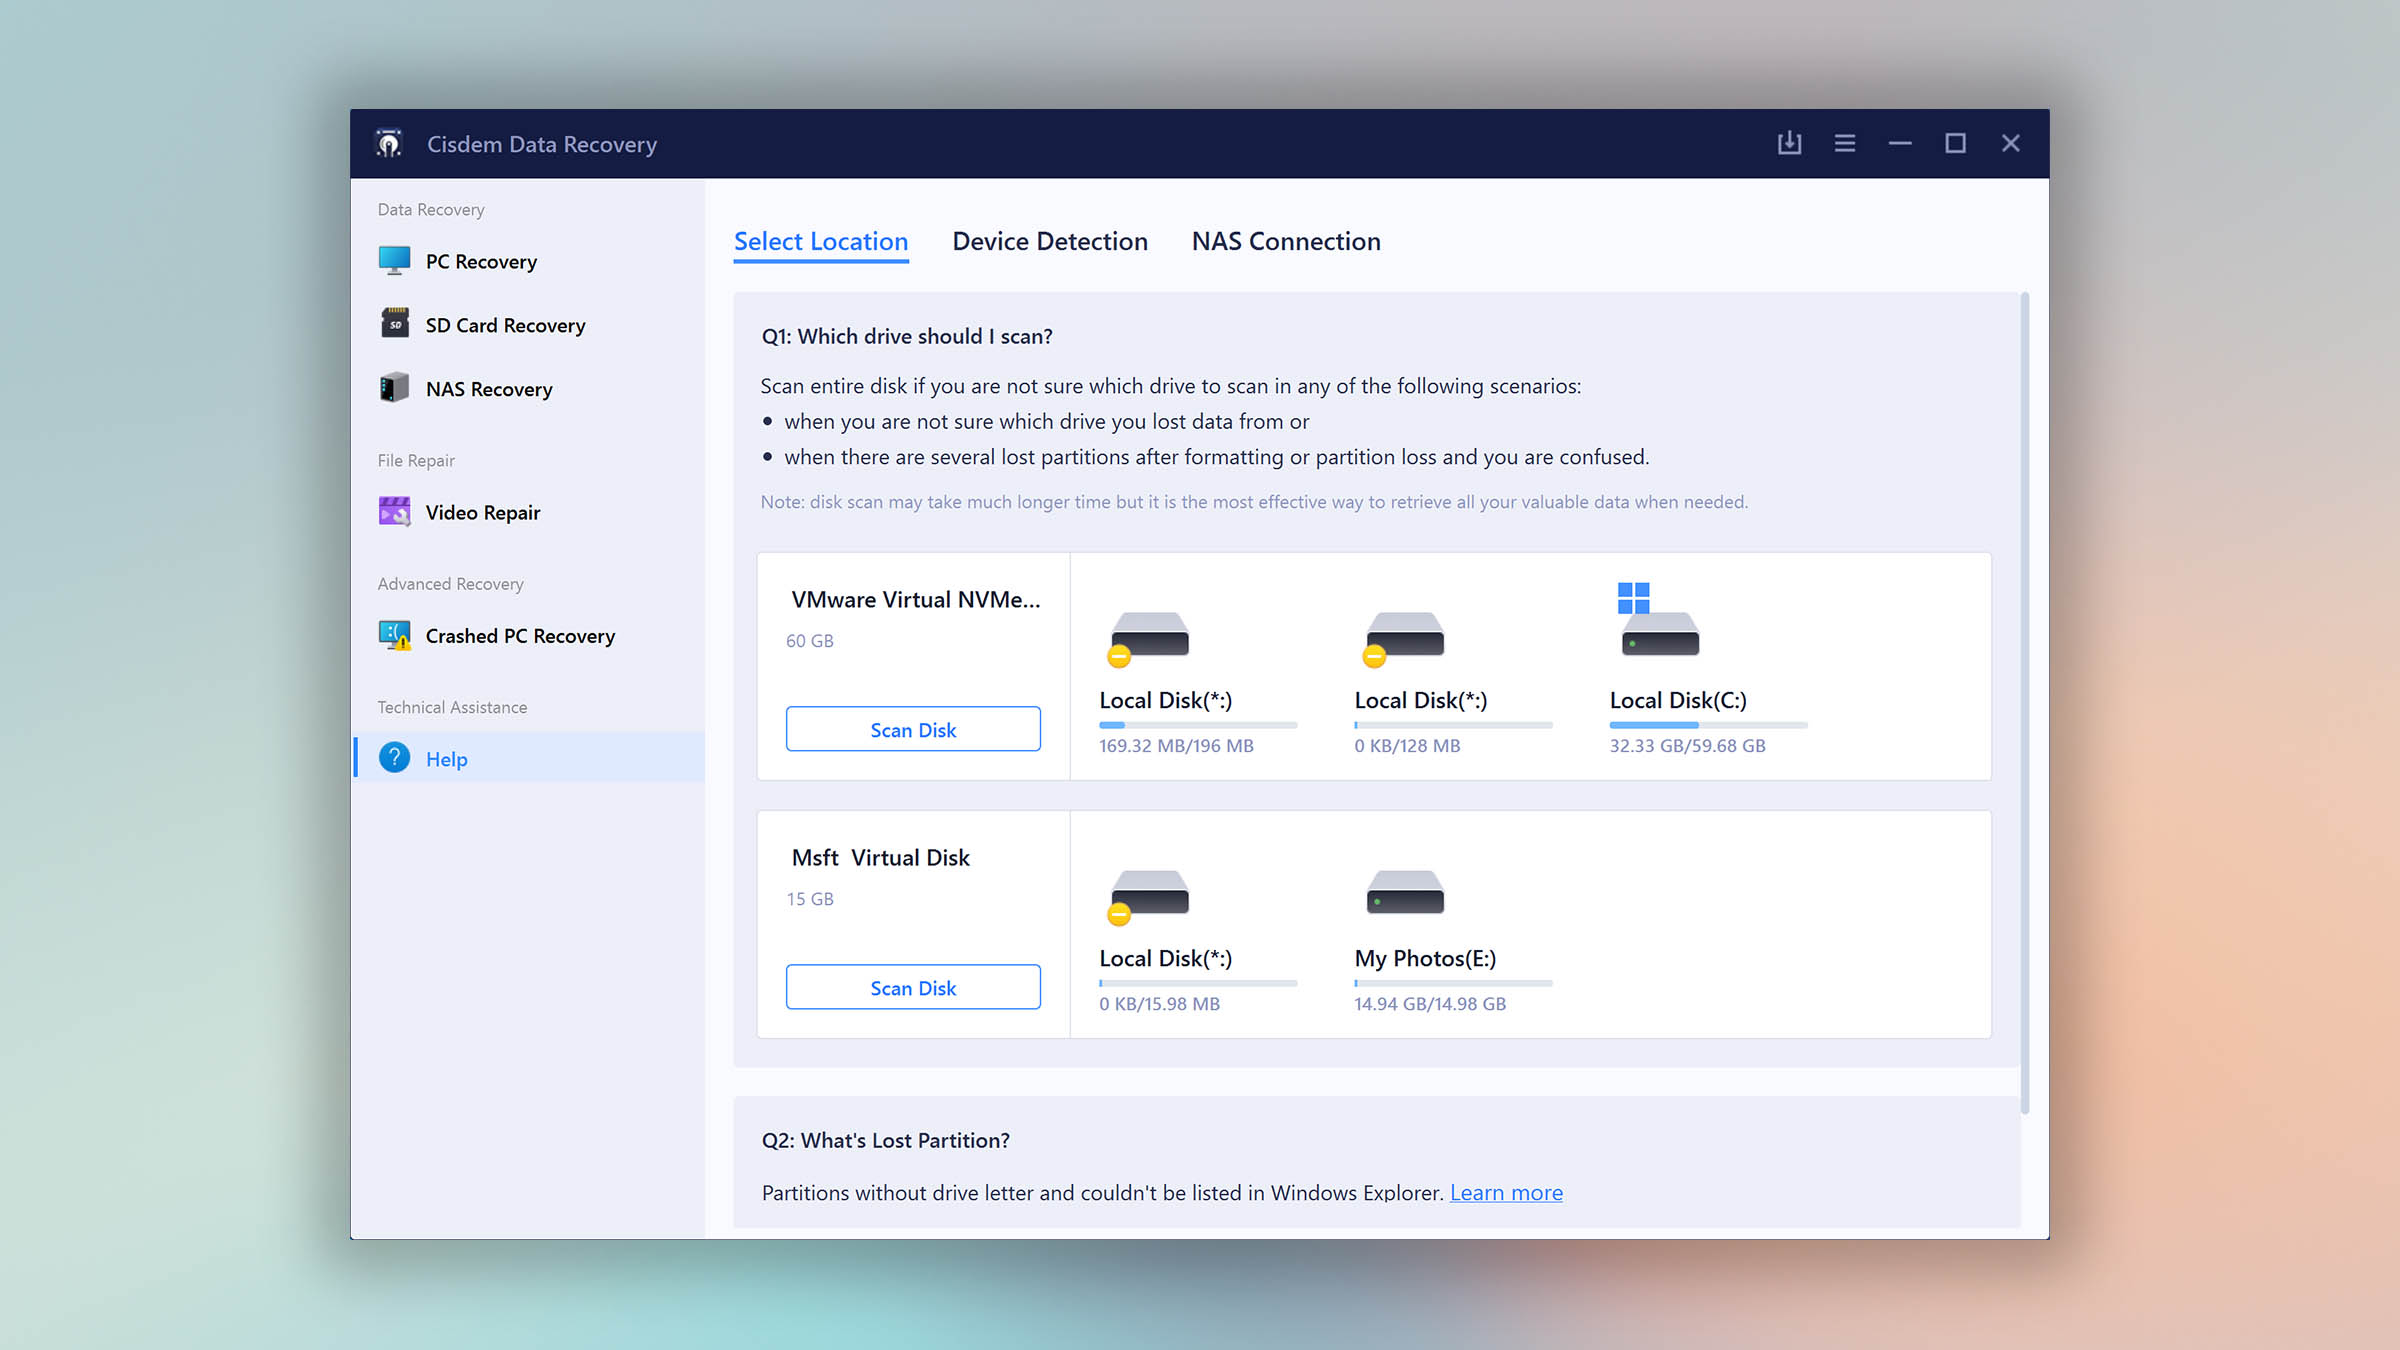The height and width of the screenshot is (1350, 2400).
Task: Select Help in the sidebar
Action: (529, 758)
